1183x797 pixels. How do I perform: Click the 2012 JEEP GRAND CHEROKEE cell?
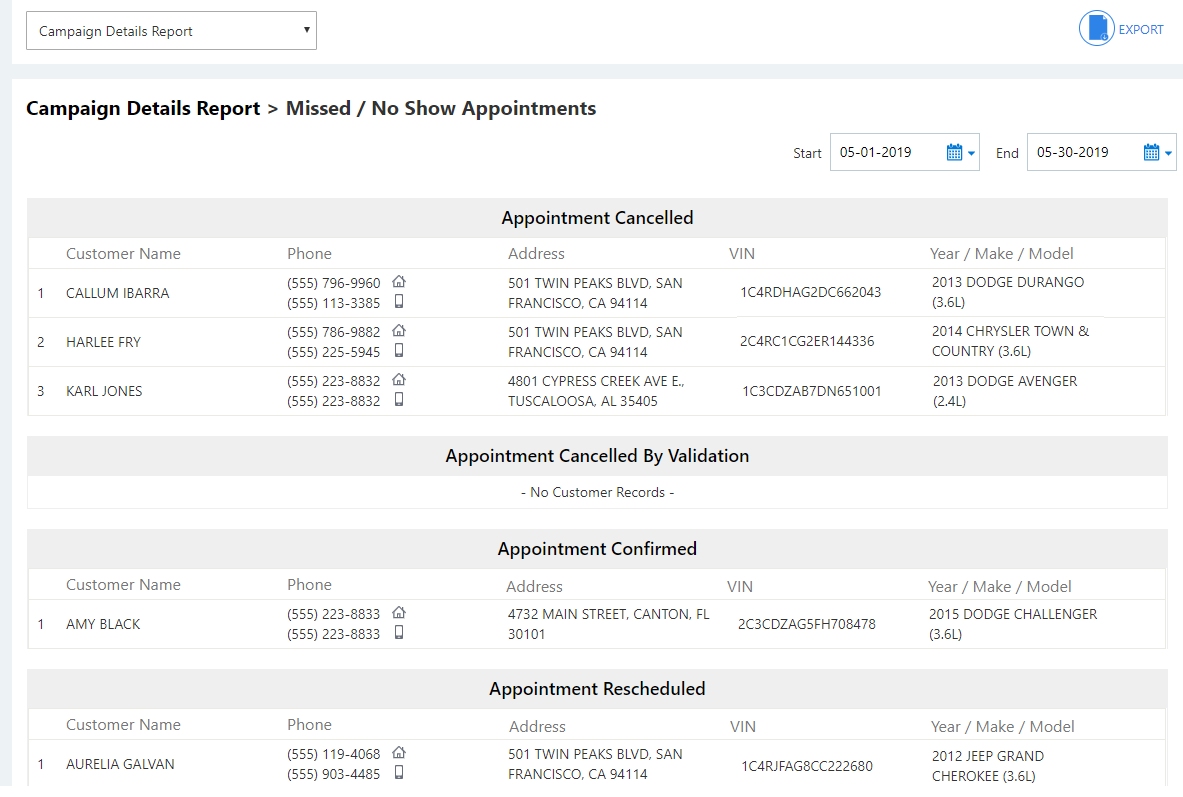pyautogui.click(x=988, y=766)
